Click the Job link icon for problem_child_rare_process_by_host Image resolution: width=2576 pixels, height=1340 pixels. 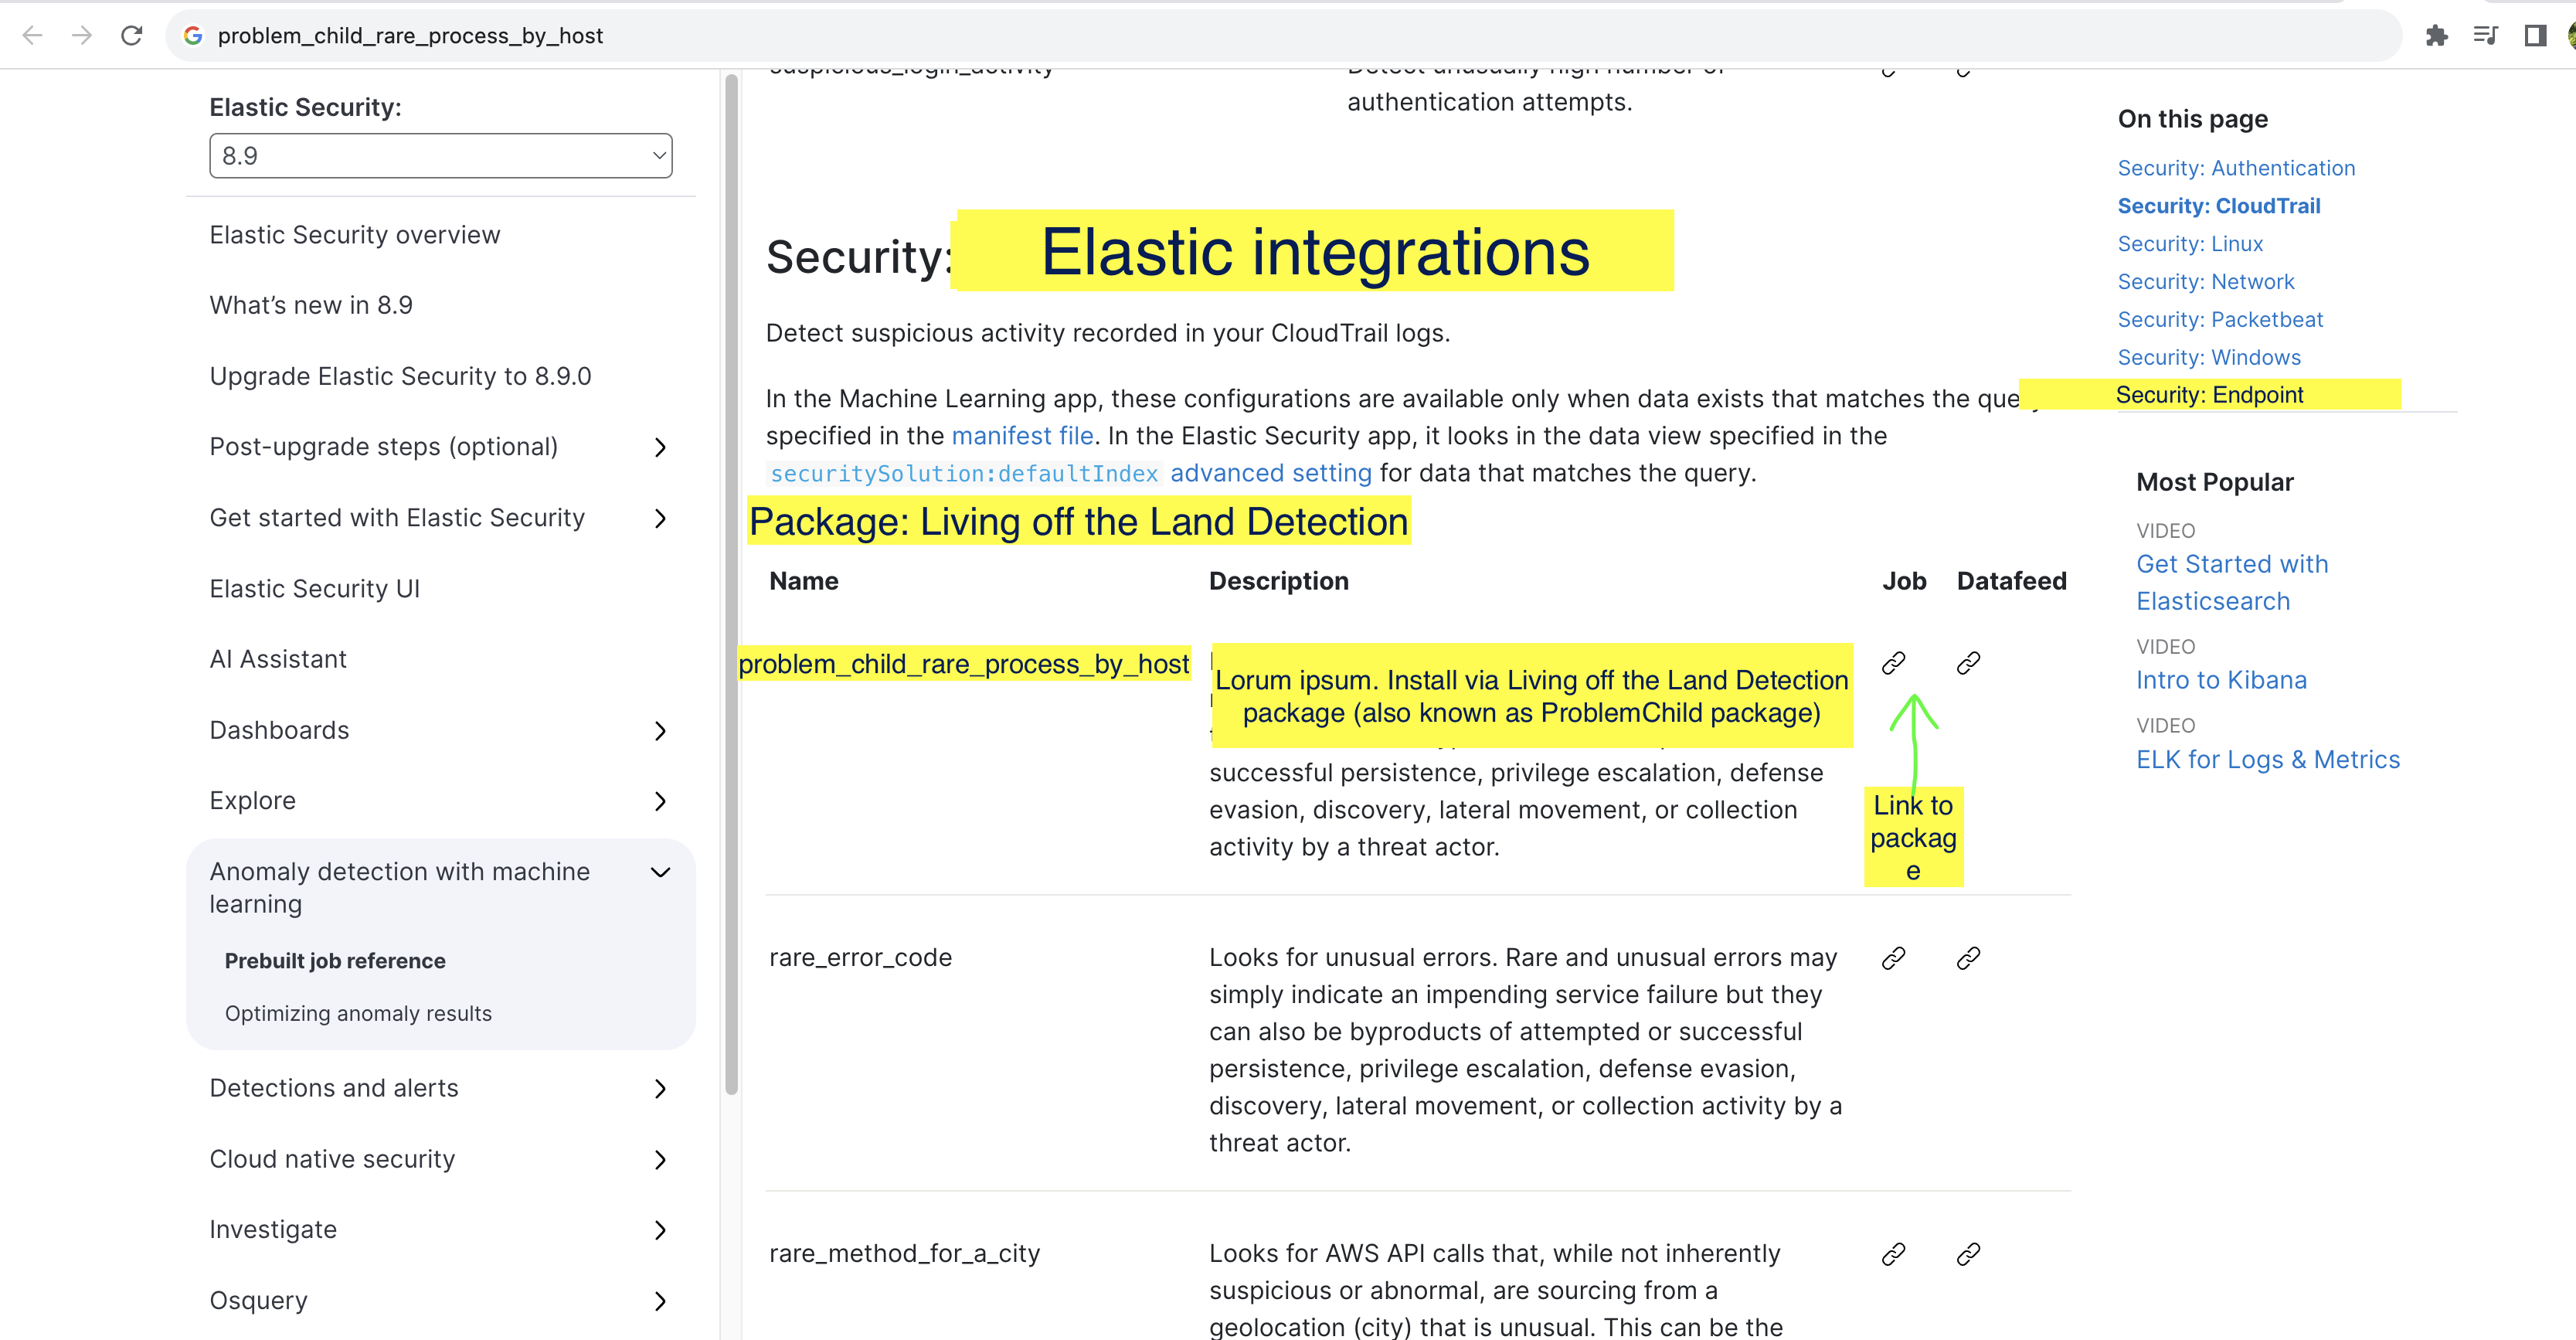[x=1894, y=662]
